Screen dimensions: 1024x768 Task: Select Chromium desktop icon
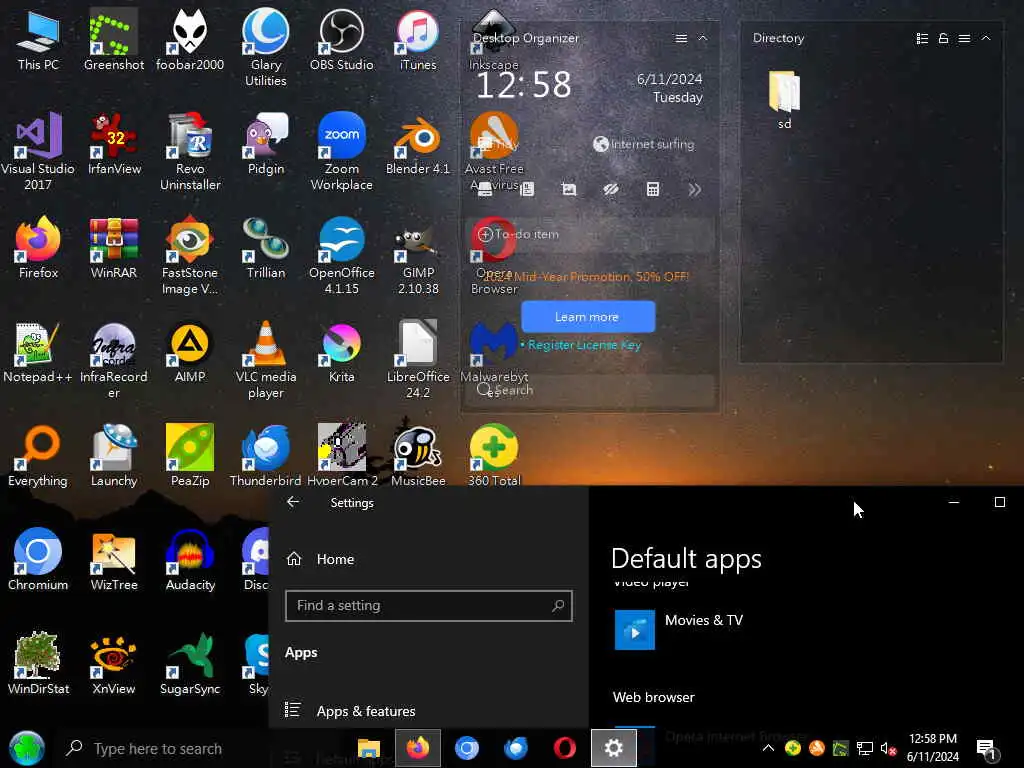click(x=38, y=559)
